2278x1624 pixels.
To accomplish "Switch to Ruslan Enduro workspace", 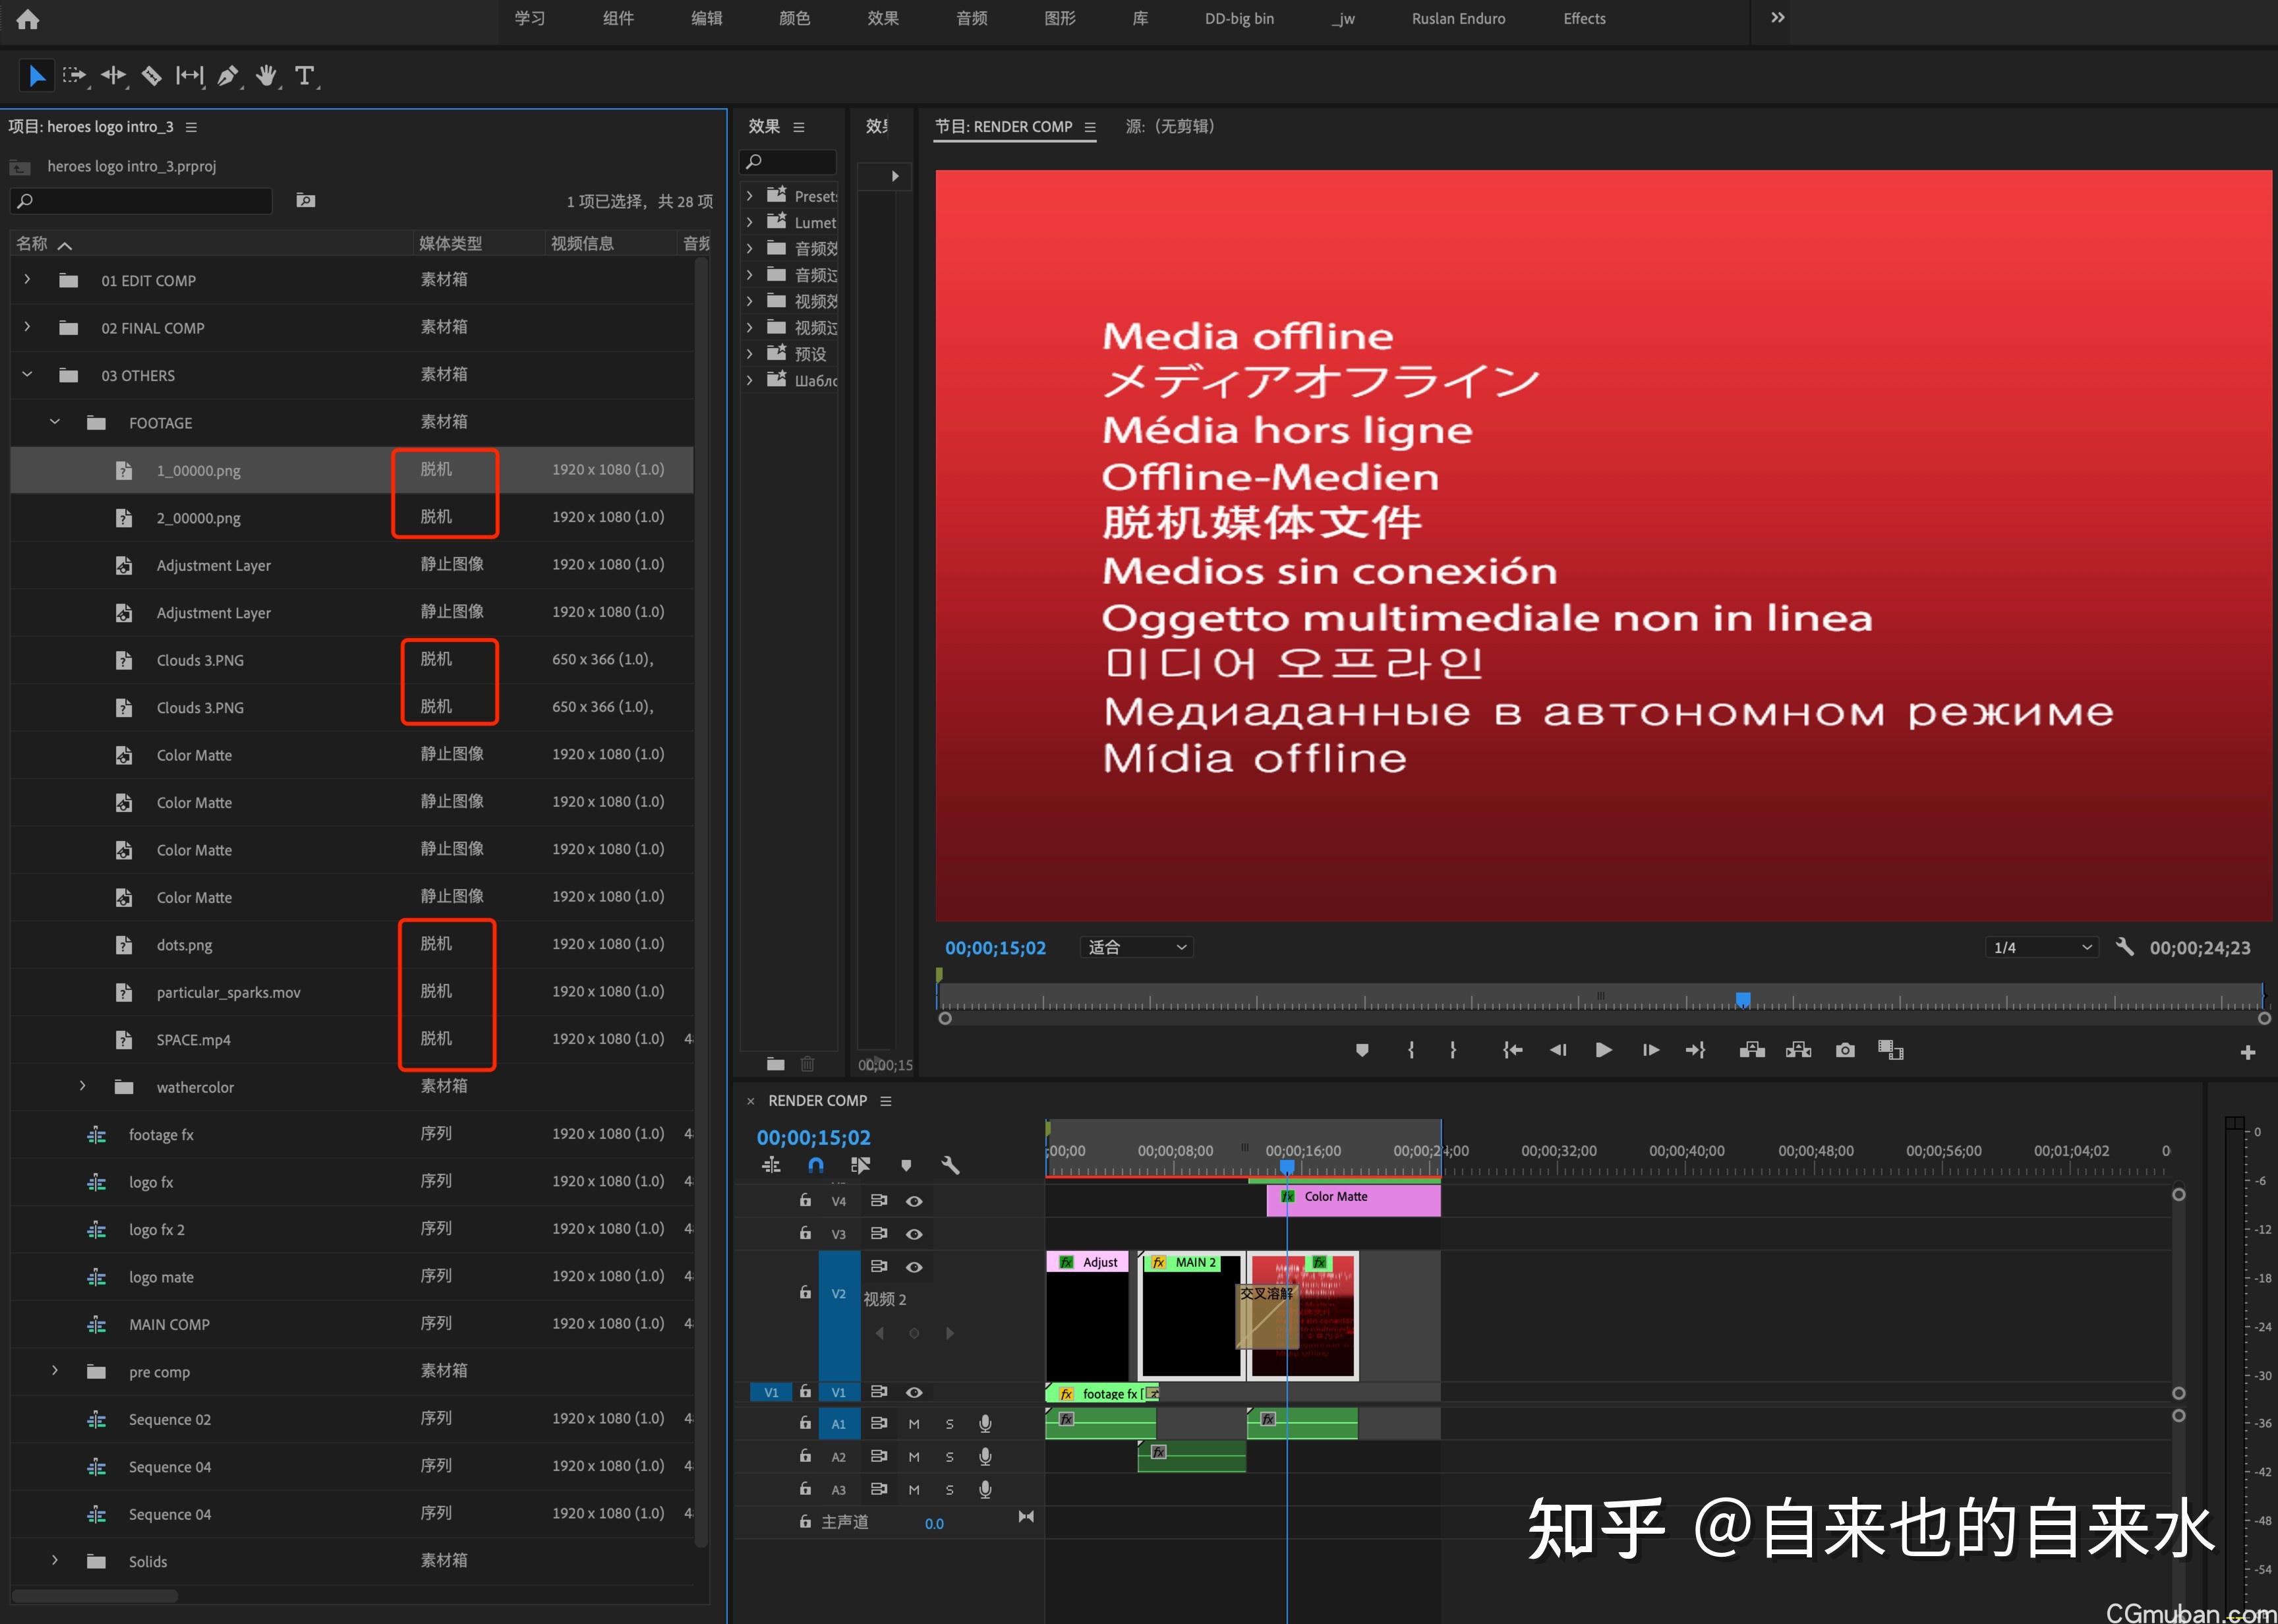I will 1458,19.
